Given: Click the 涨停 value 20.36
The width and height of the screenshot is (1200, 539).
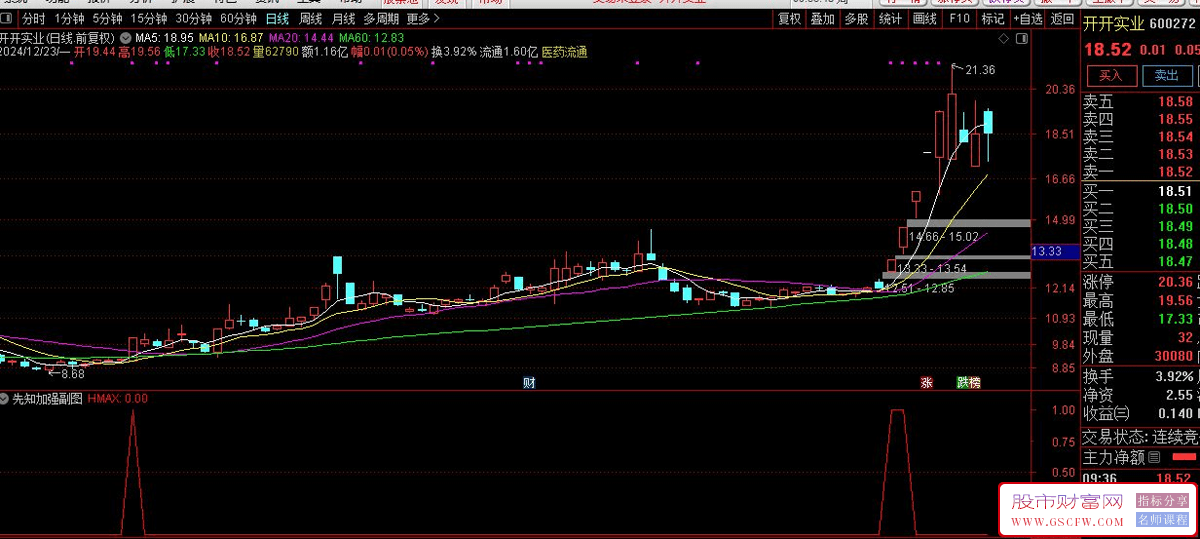Looking at the screenshot, I should point(1175,282).
